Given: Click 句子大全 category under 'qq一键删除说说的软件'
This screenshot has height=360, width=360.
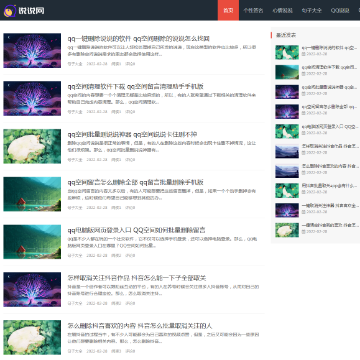Looking at the screenshot, I should point(75,64).
